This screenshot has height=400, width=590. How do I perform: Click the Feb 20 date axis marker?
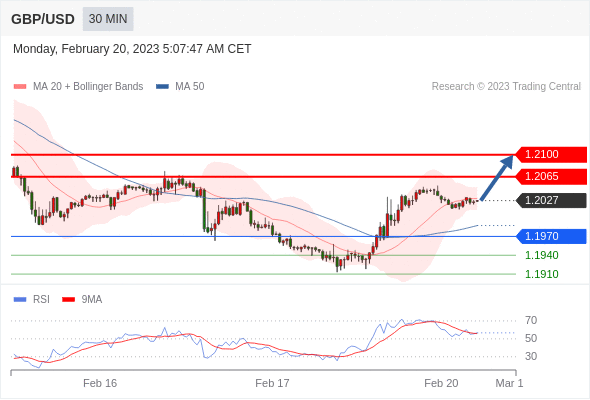[441, 383]
